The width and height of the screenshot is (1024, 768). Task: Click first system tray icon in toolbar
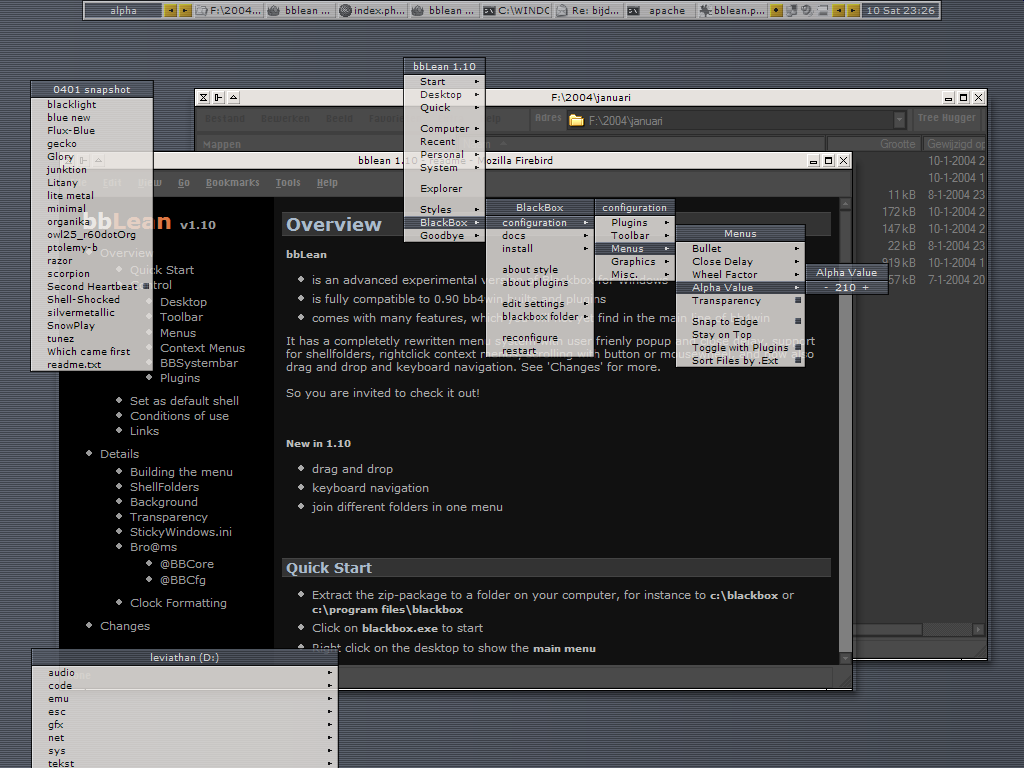coord(792,10)
